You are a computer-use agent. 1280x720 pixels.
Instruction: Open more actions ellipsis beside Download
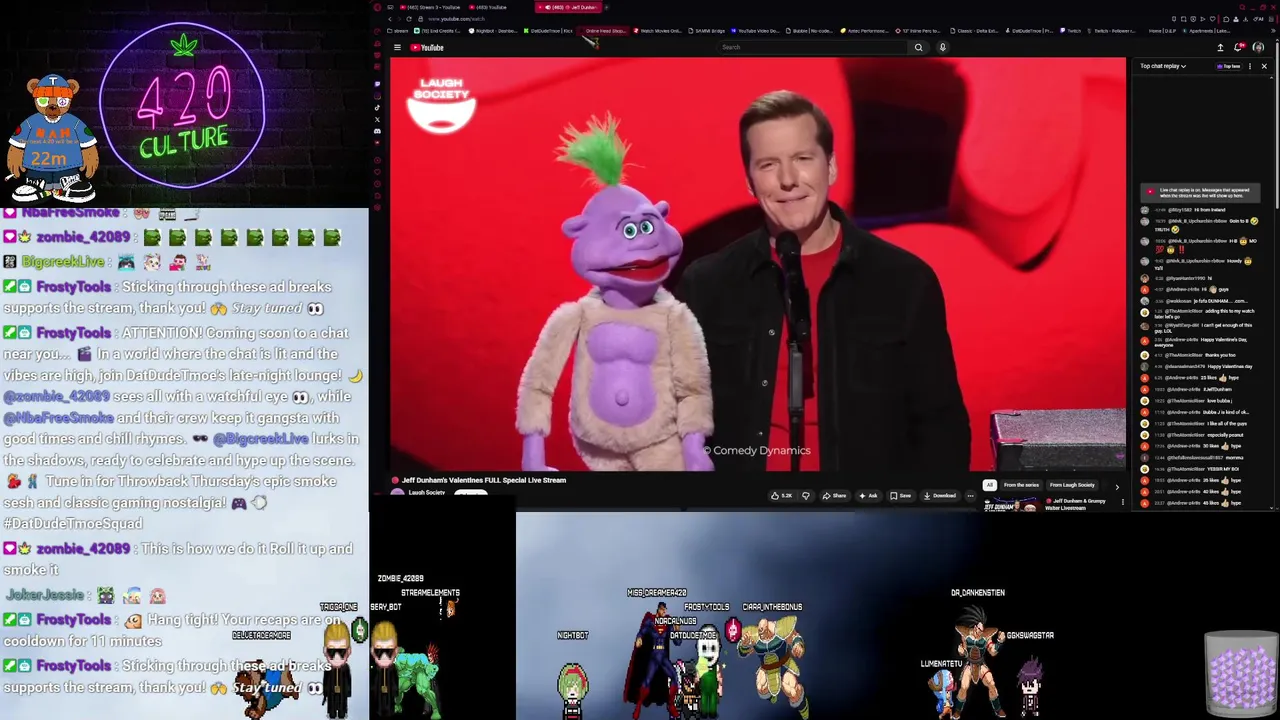pos(970,496)
